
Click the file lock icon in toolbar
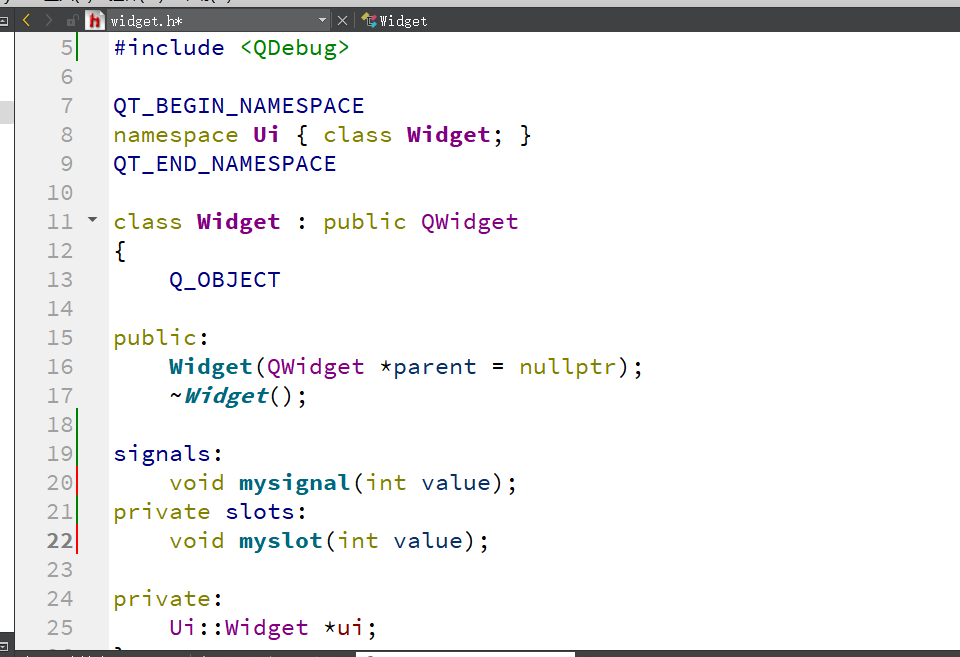click(72, 21)
